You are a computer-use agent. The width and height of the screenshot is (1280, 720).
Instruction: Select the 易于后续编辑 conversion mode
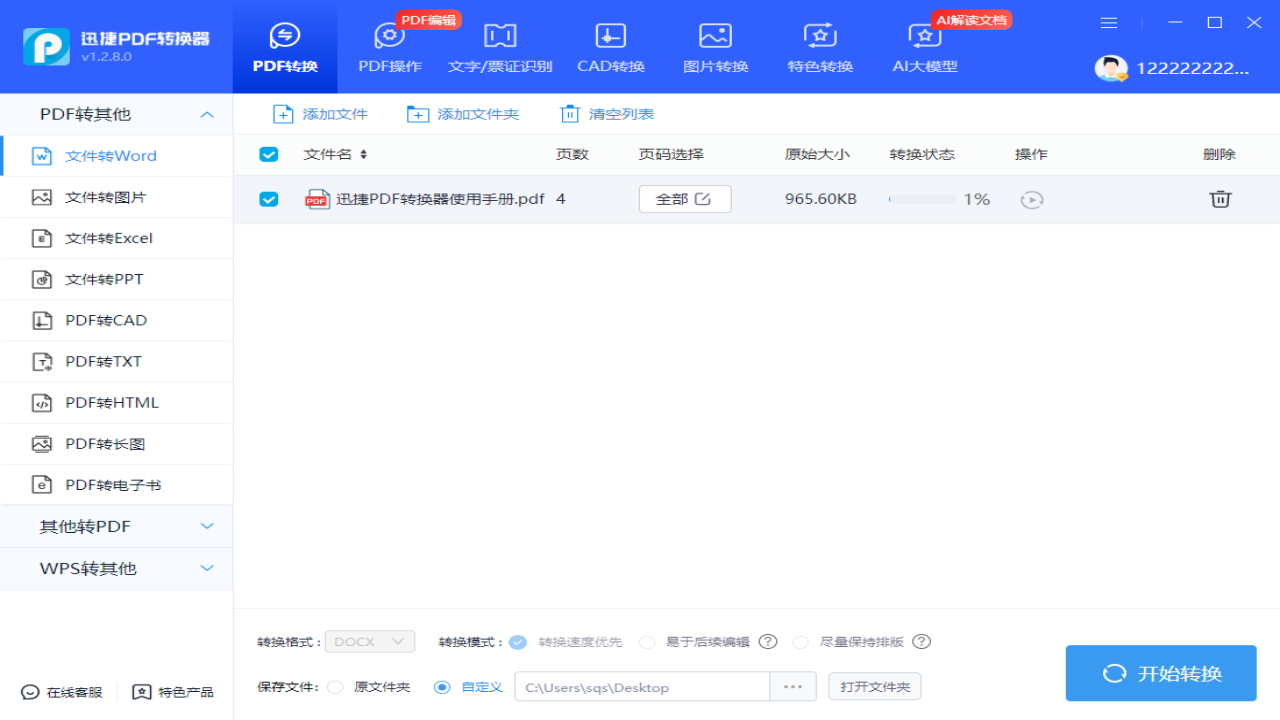tap(647, 641)
